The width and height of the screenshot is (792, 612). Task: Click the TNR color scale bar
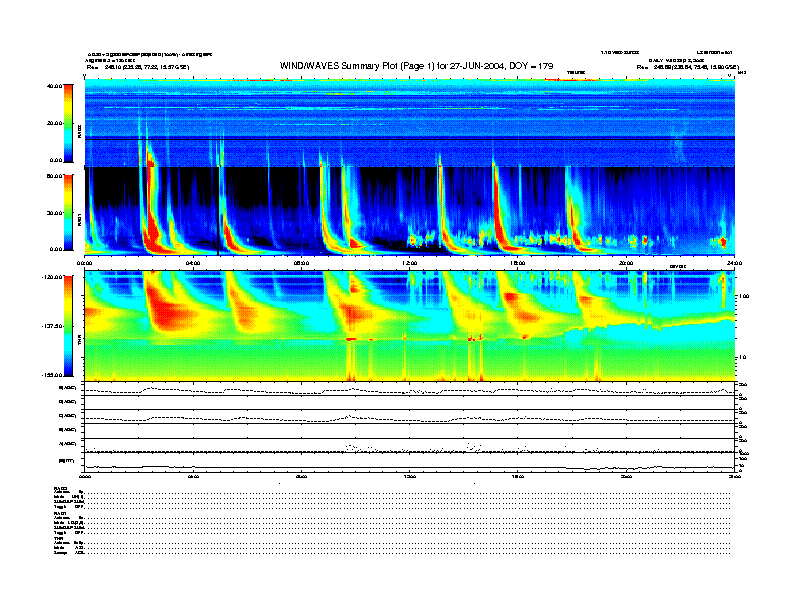click(67, 328)
